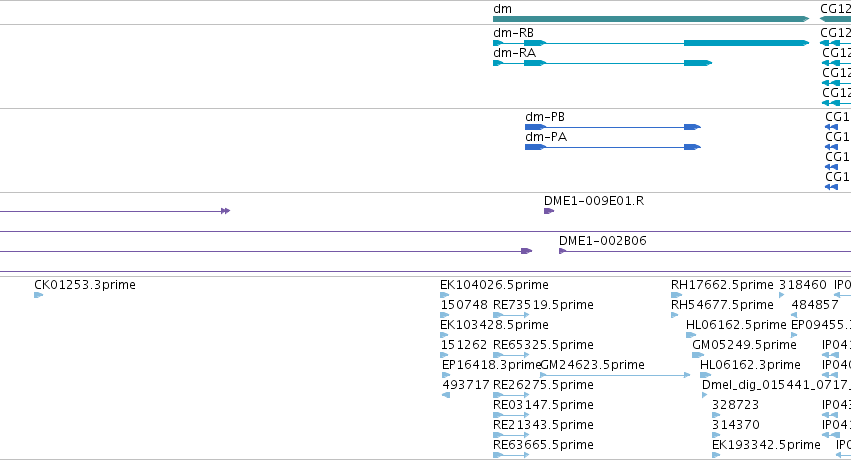Click the dm-RB transcript label
The image size is (851, 460).
513,33
